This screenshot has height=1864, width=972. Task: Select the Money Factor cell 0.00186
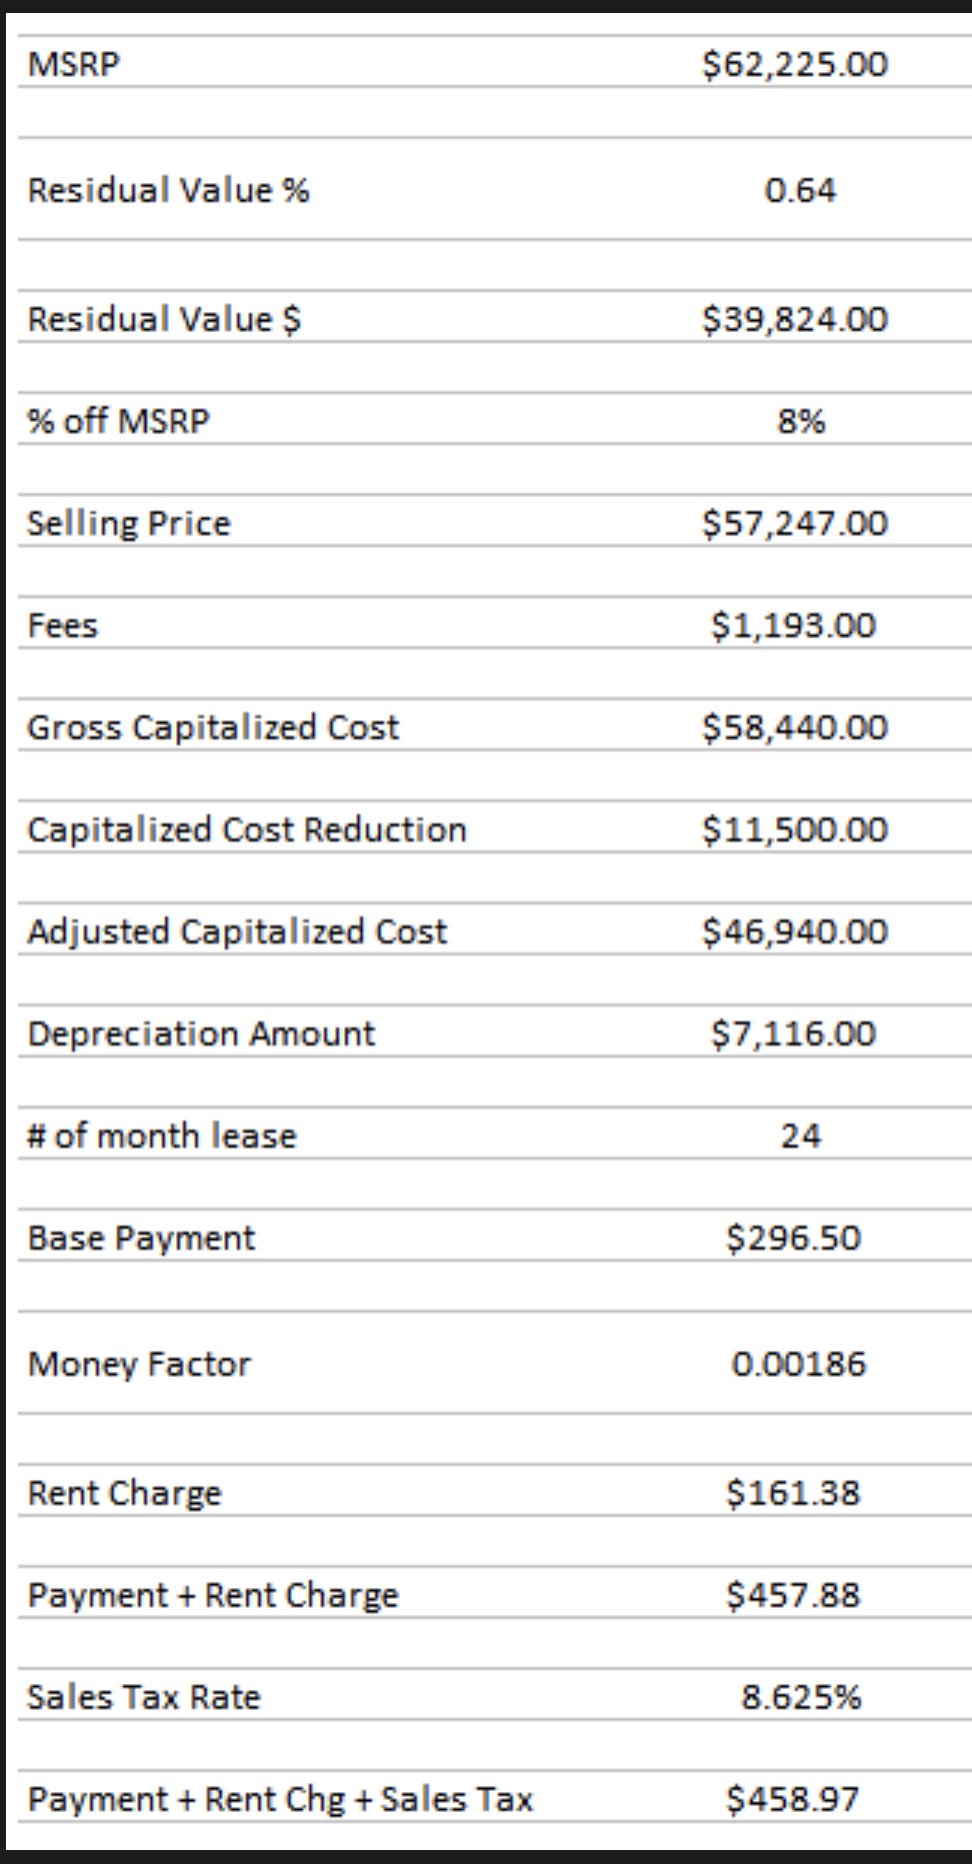799,1364
